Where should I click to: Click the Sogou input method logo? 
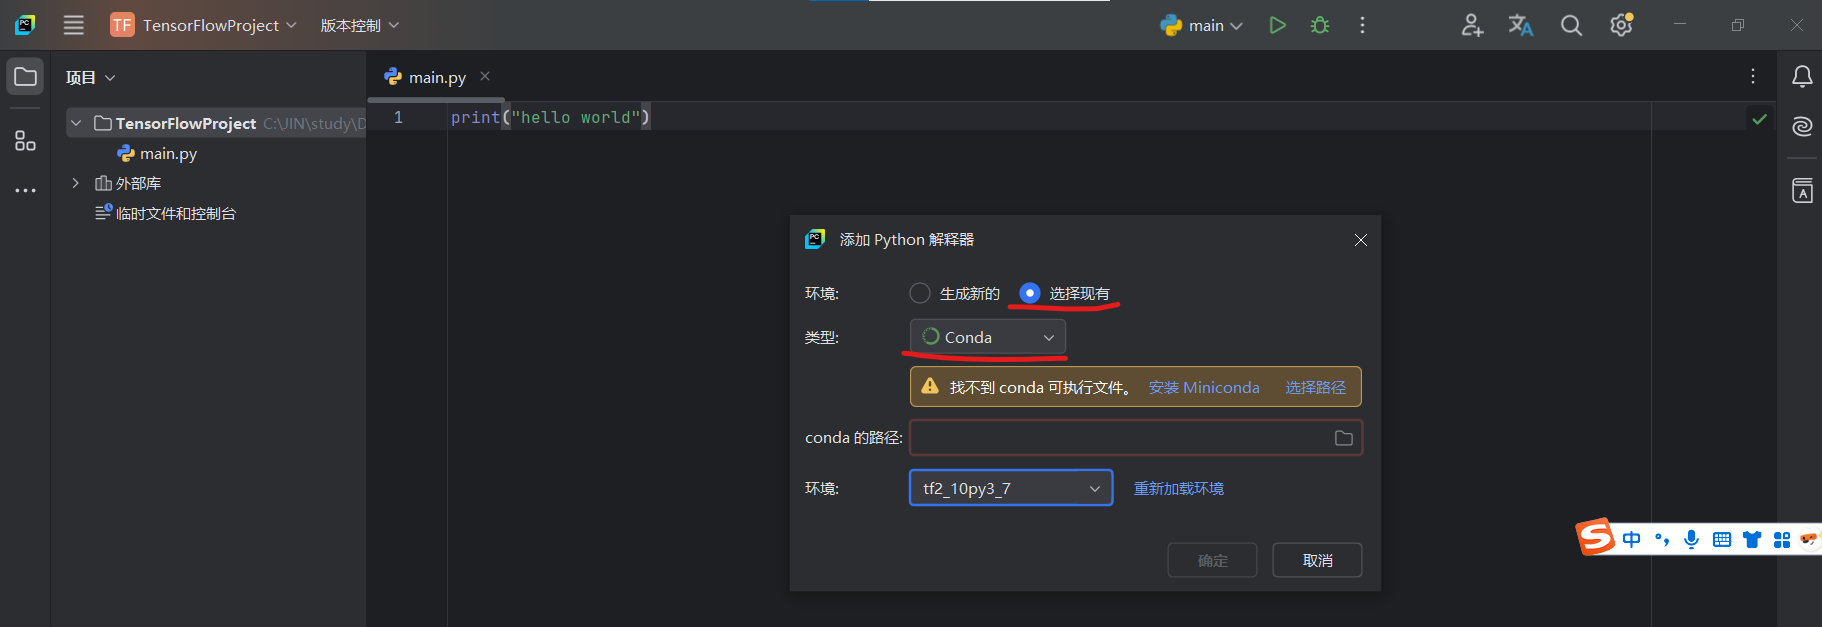[x=1596, y=537]
